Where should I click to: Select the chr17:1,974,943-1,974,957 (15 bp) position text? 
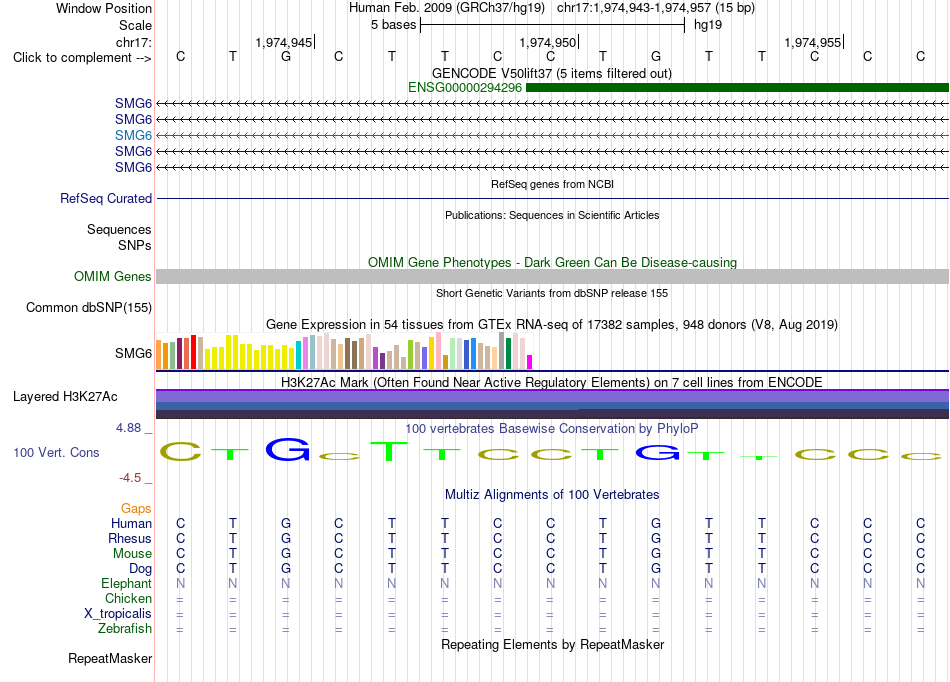tap(656, 8)
